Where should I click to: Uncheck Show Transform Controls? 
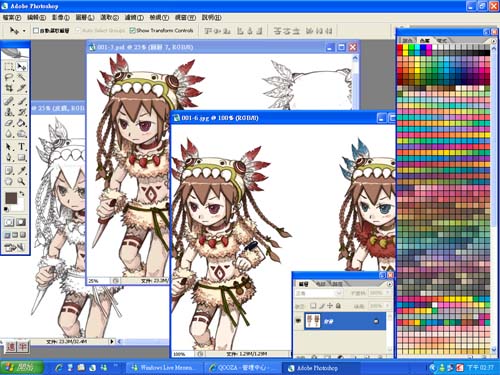132,30
